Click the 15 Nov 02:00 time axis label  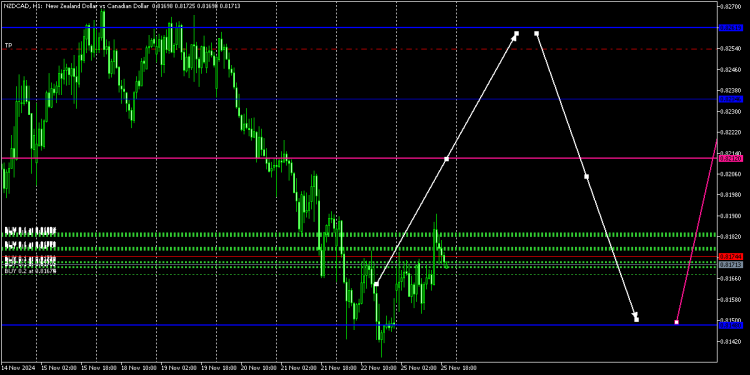(58, 368)
